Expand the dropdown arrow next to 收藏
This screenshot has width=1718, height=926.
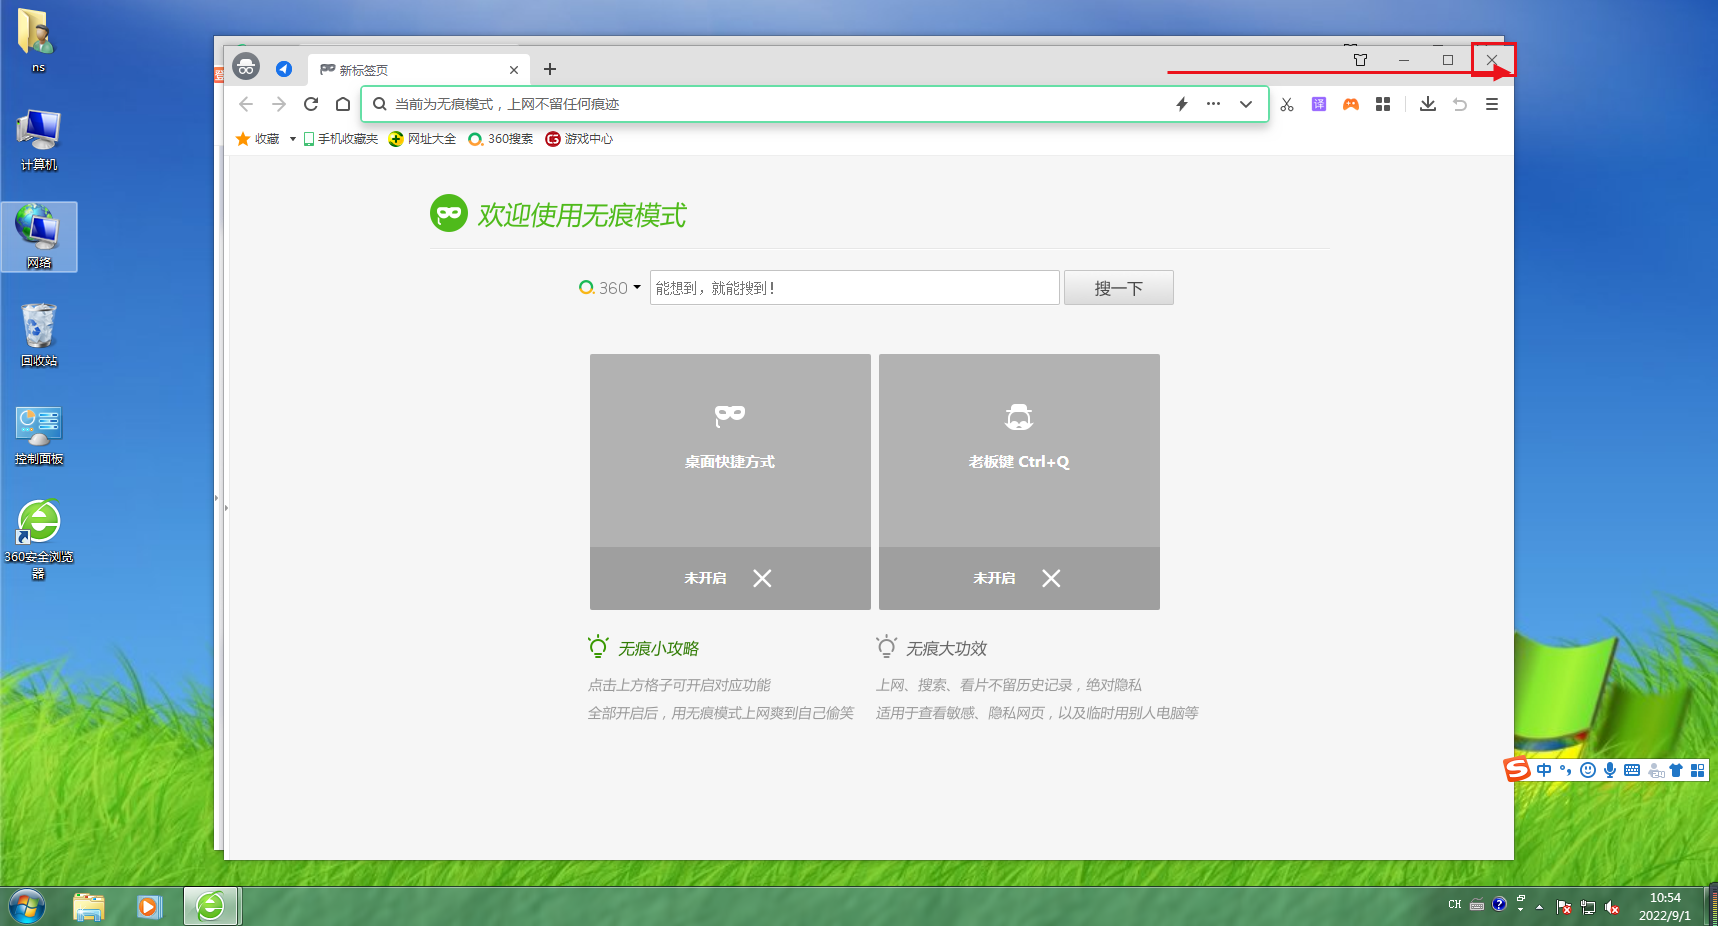click(292, 139)
